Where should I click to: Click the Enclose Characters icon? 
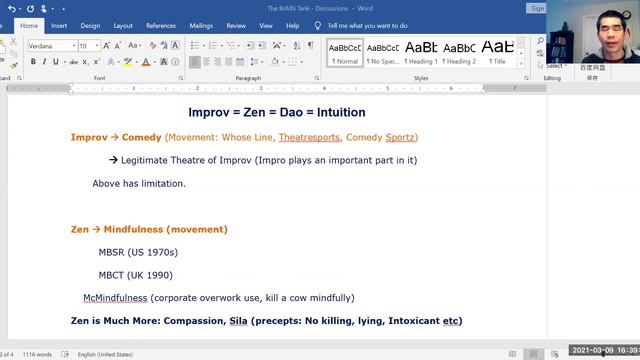pos(175,62)
